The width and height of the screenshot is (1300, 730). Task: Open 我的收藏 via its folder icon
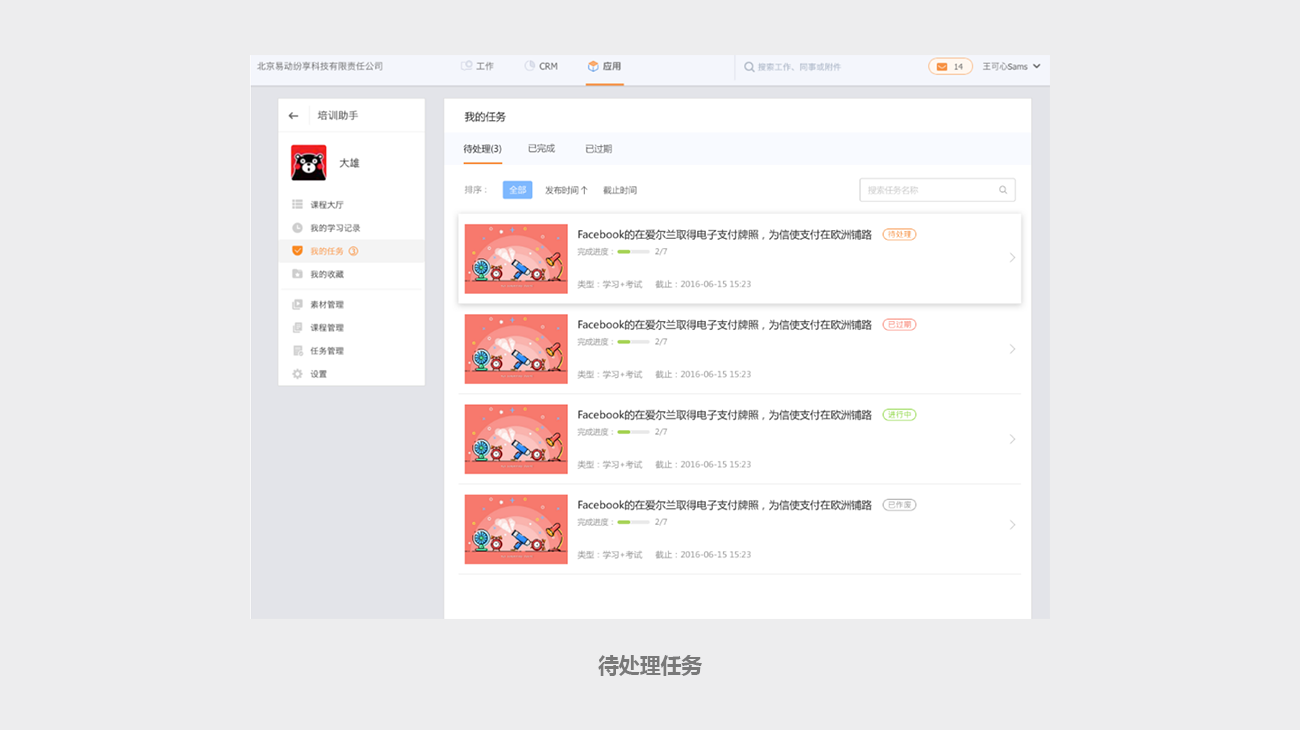click(x=297, y=274)
